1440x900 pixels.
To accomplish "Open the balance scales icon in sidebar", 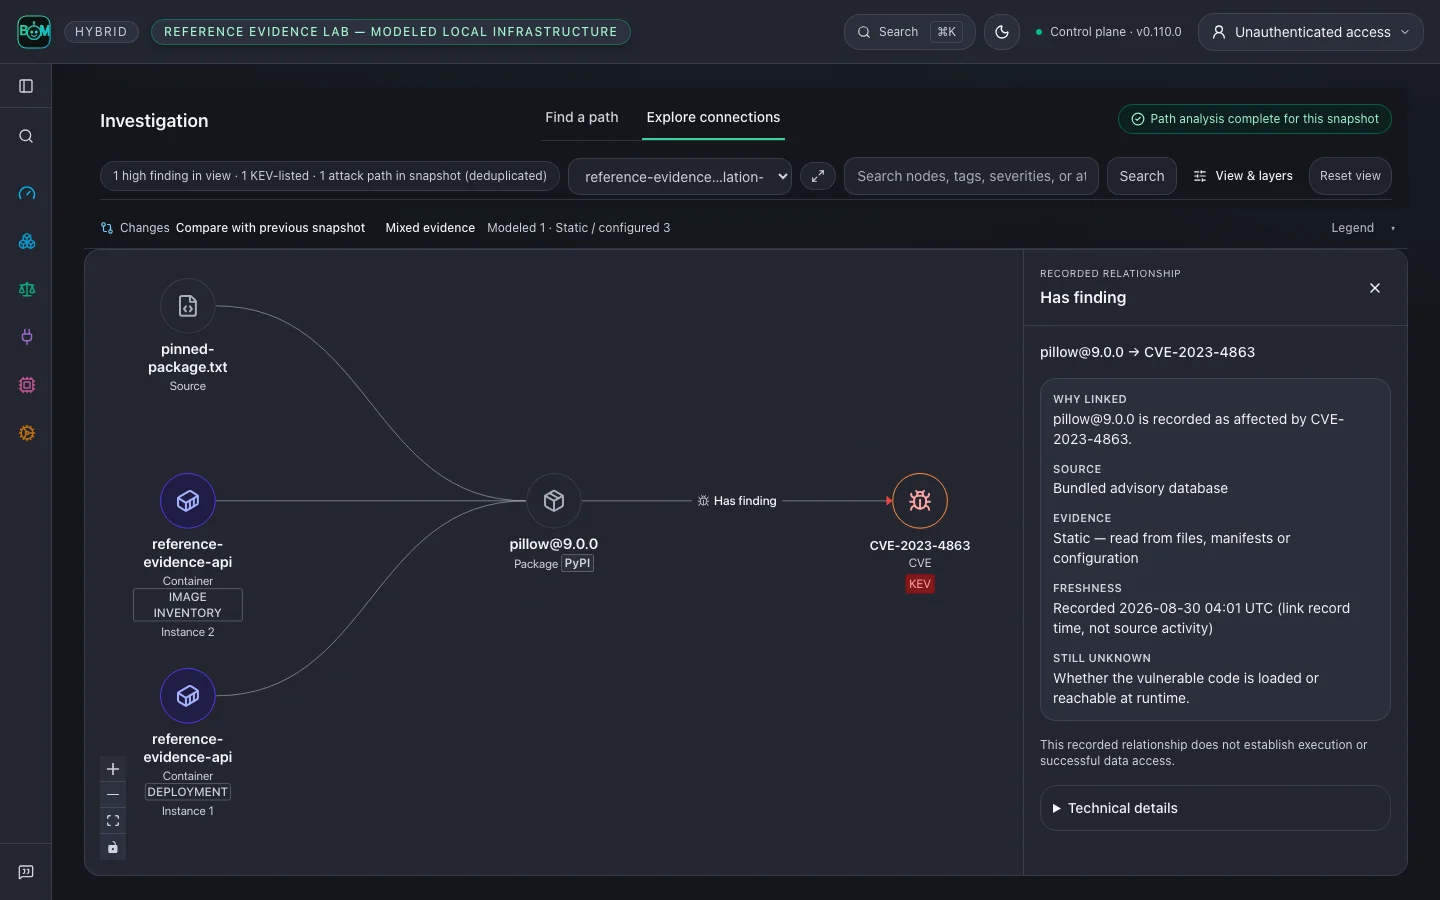I will (27, 289).
